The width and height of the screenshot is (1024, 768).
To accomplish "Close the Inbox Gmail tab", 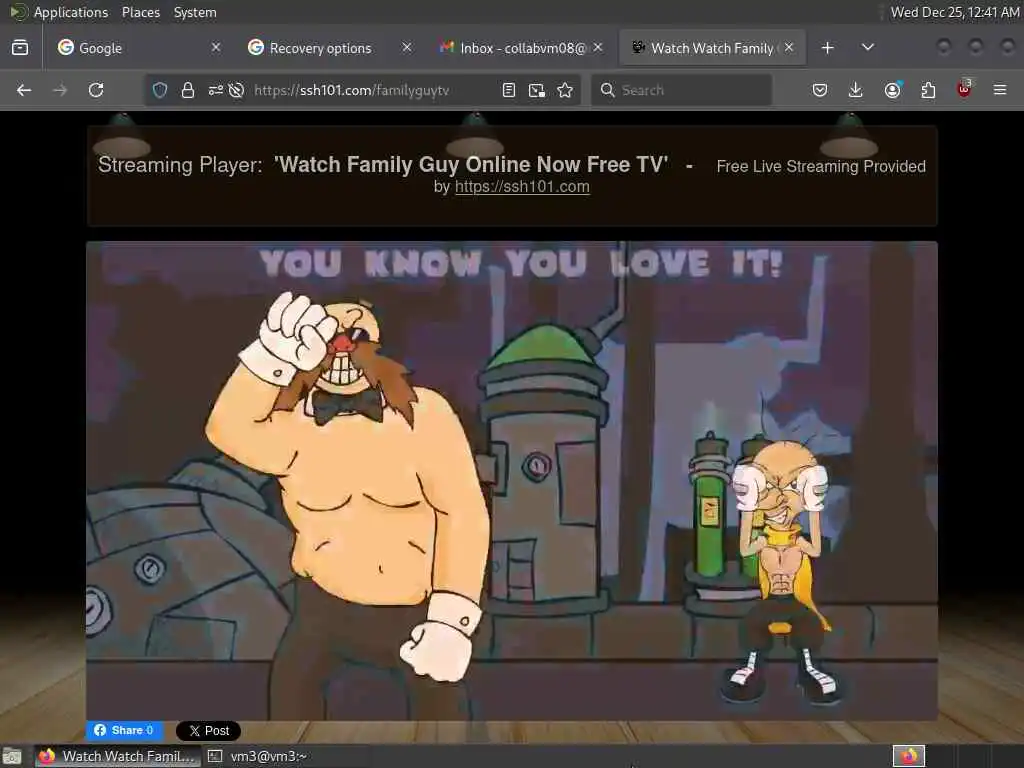I will pos(598,48).
